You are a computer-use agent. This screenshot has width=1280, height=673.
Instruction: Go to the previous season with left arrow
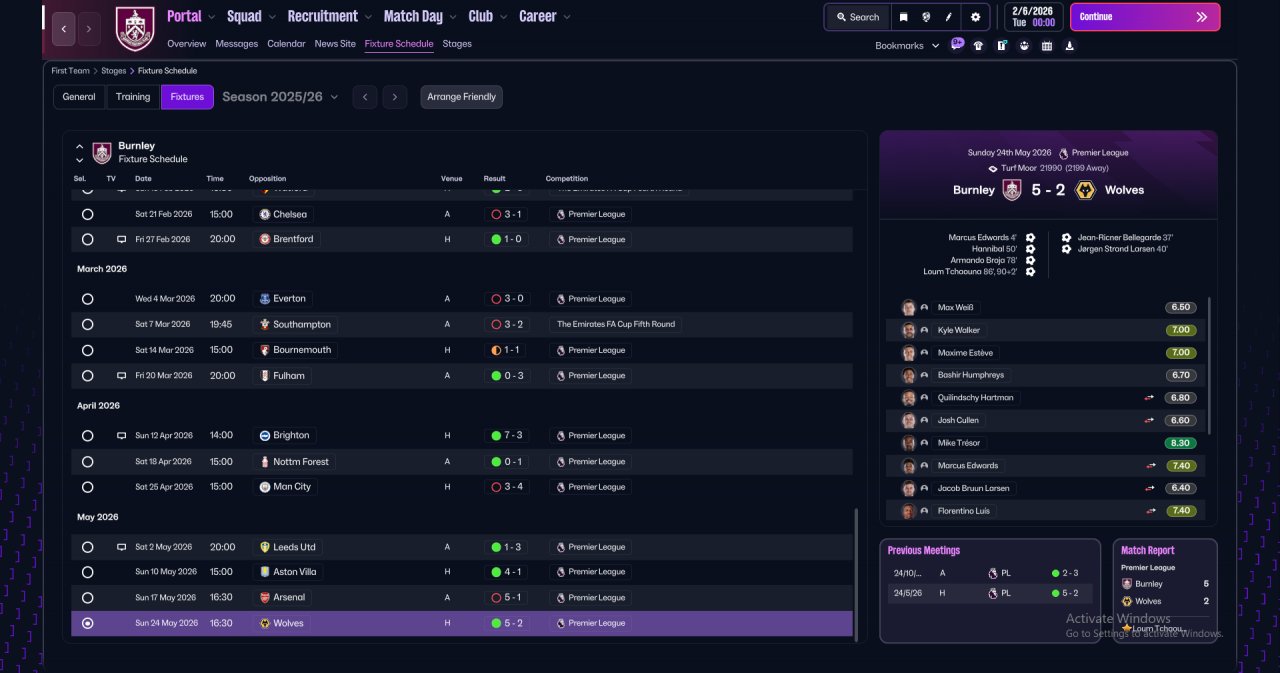pyautogui.click(x=365, y=97)
